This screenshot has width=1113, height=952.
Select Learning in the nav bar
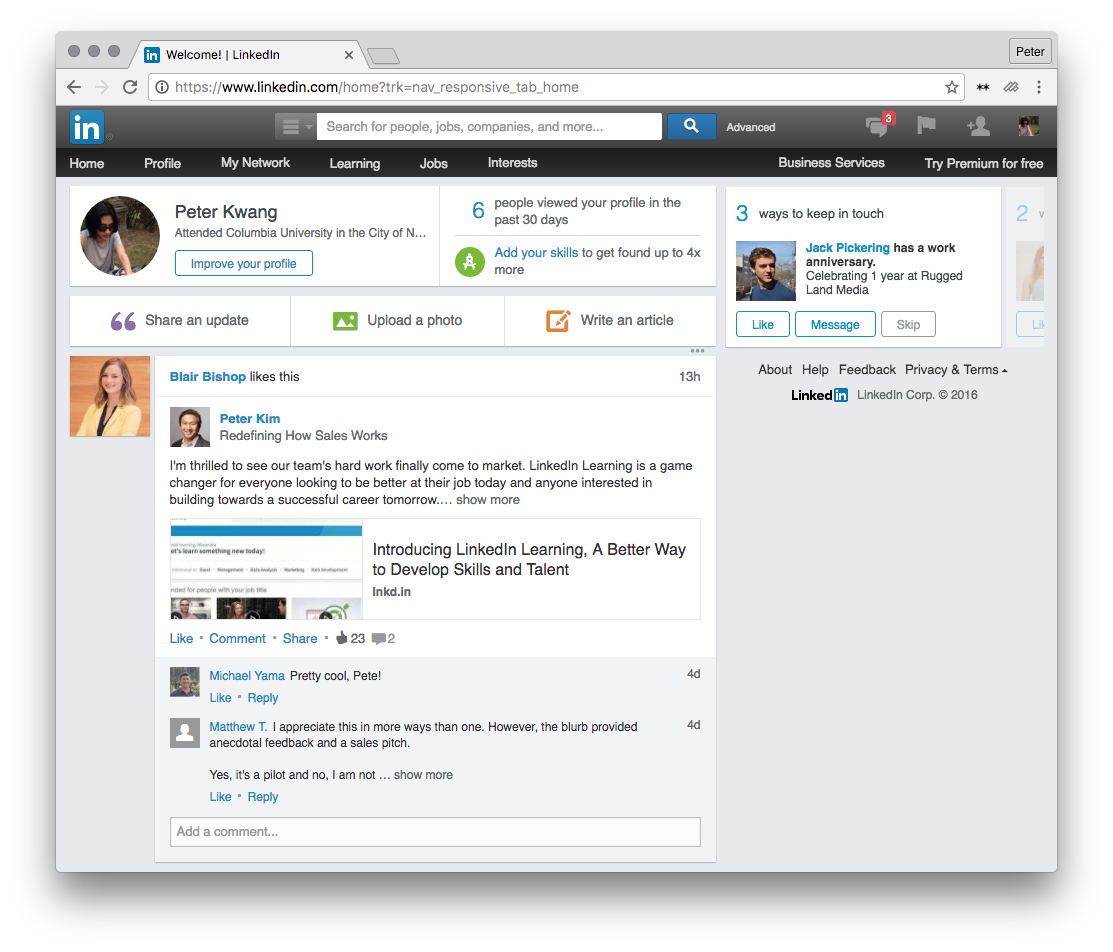point(354,163)
